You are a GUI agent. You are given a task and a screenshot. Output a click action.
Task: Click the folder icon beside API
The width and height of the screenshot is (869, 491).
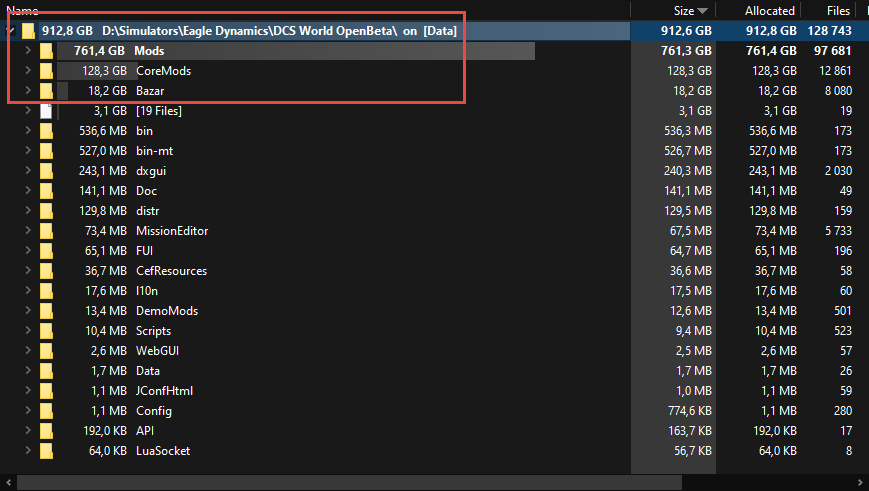pyautogui.click(x=47, y=431)
